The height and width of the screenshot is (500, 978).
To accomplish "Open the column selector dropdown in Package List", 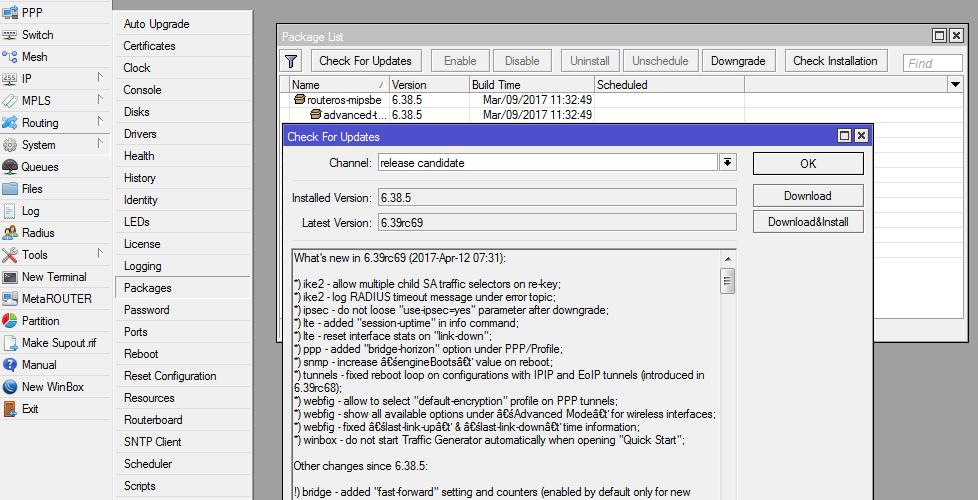I will [955, 84].
